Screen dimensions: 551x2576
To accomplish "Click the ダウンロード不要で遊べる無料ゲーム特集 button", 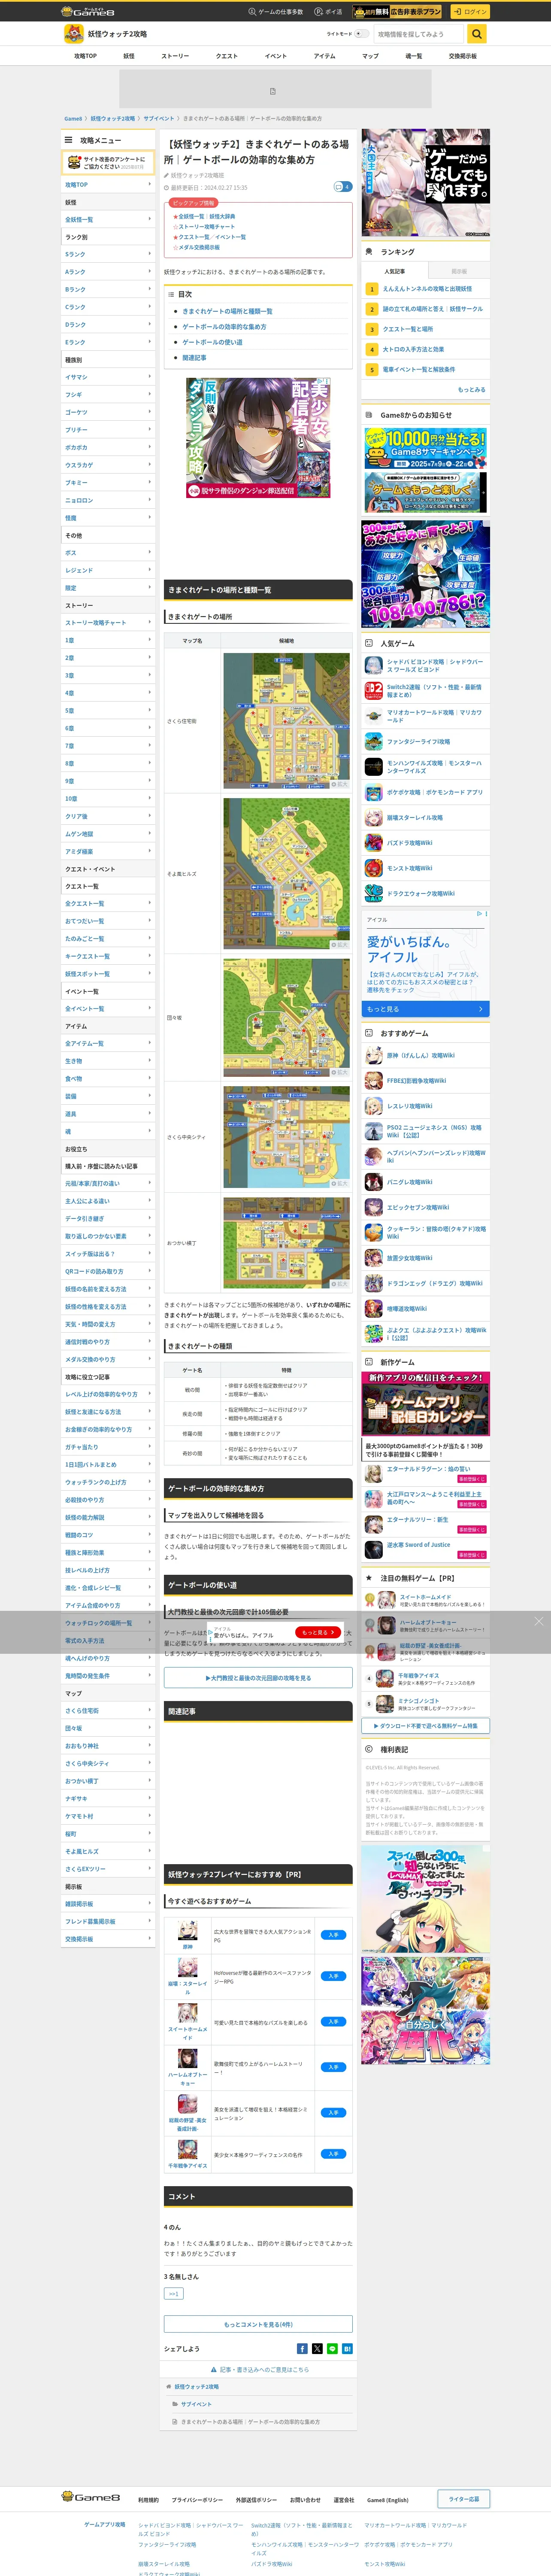I will coord(426,1725).
